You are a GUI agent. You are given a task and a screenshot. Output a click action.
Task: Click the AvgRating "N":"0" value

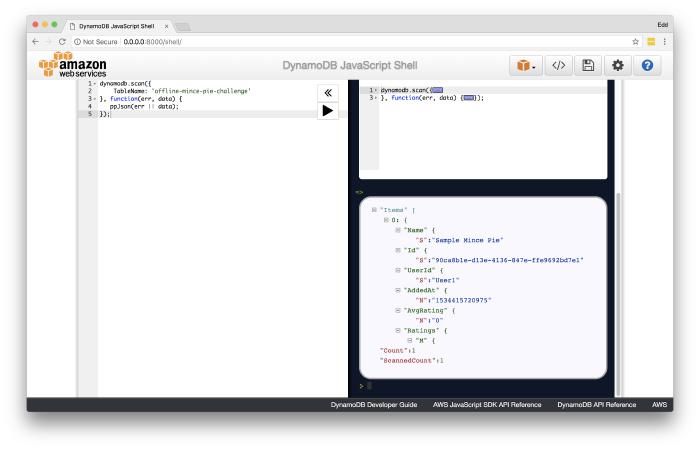(429, 320)
